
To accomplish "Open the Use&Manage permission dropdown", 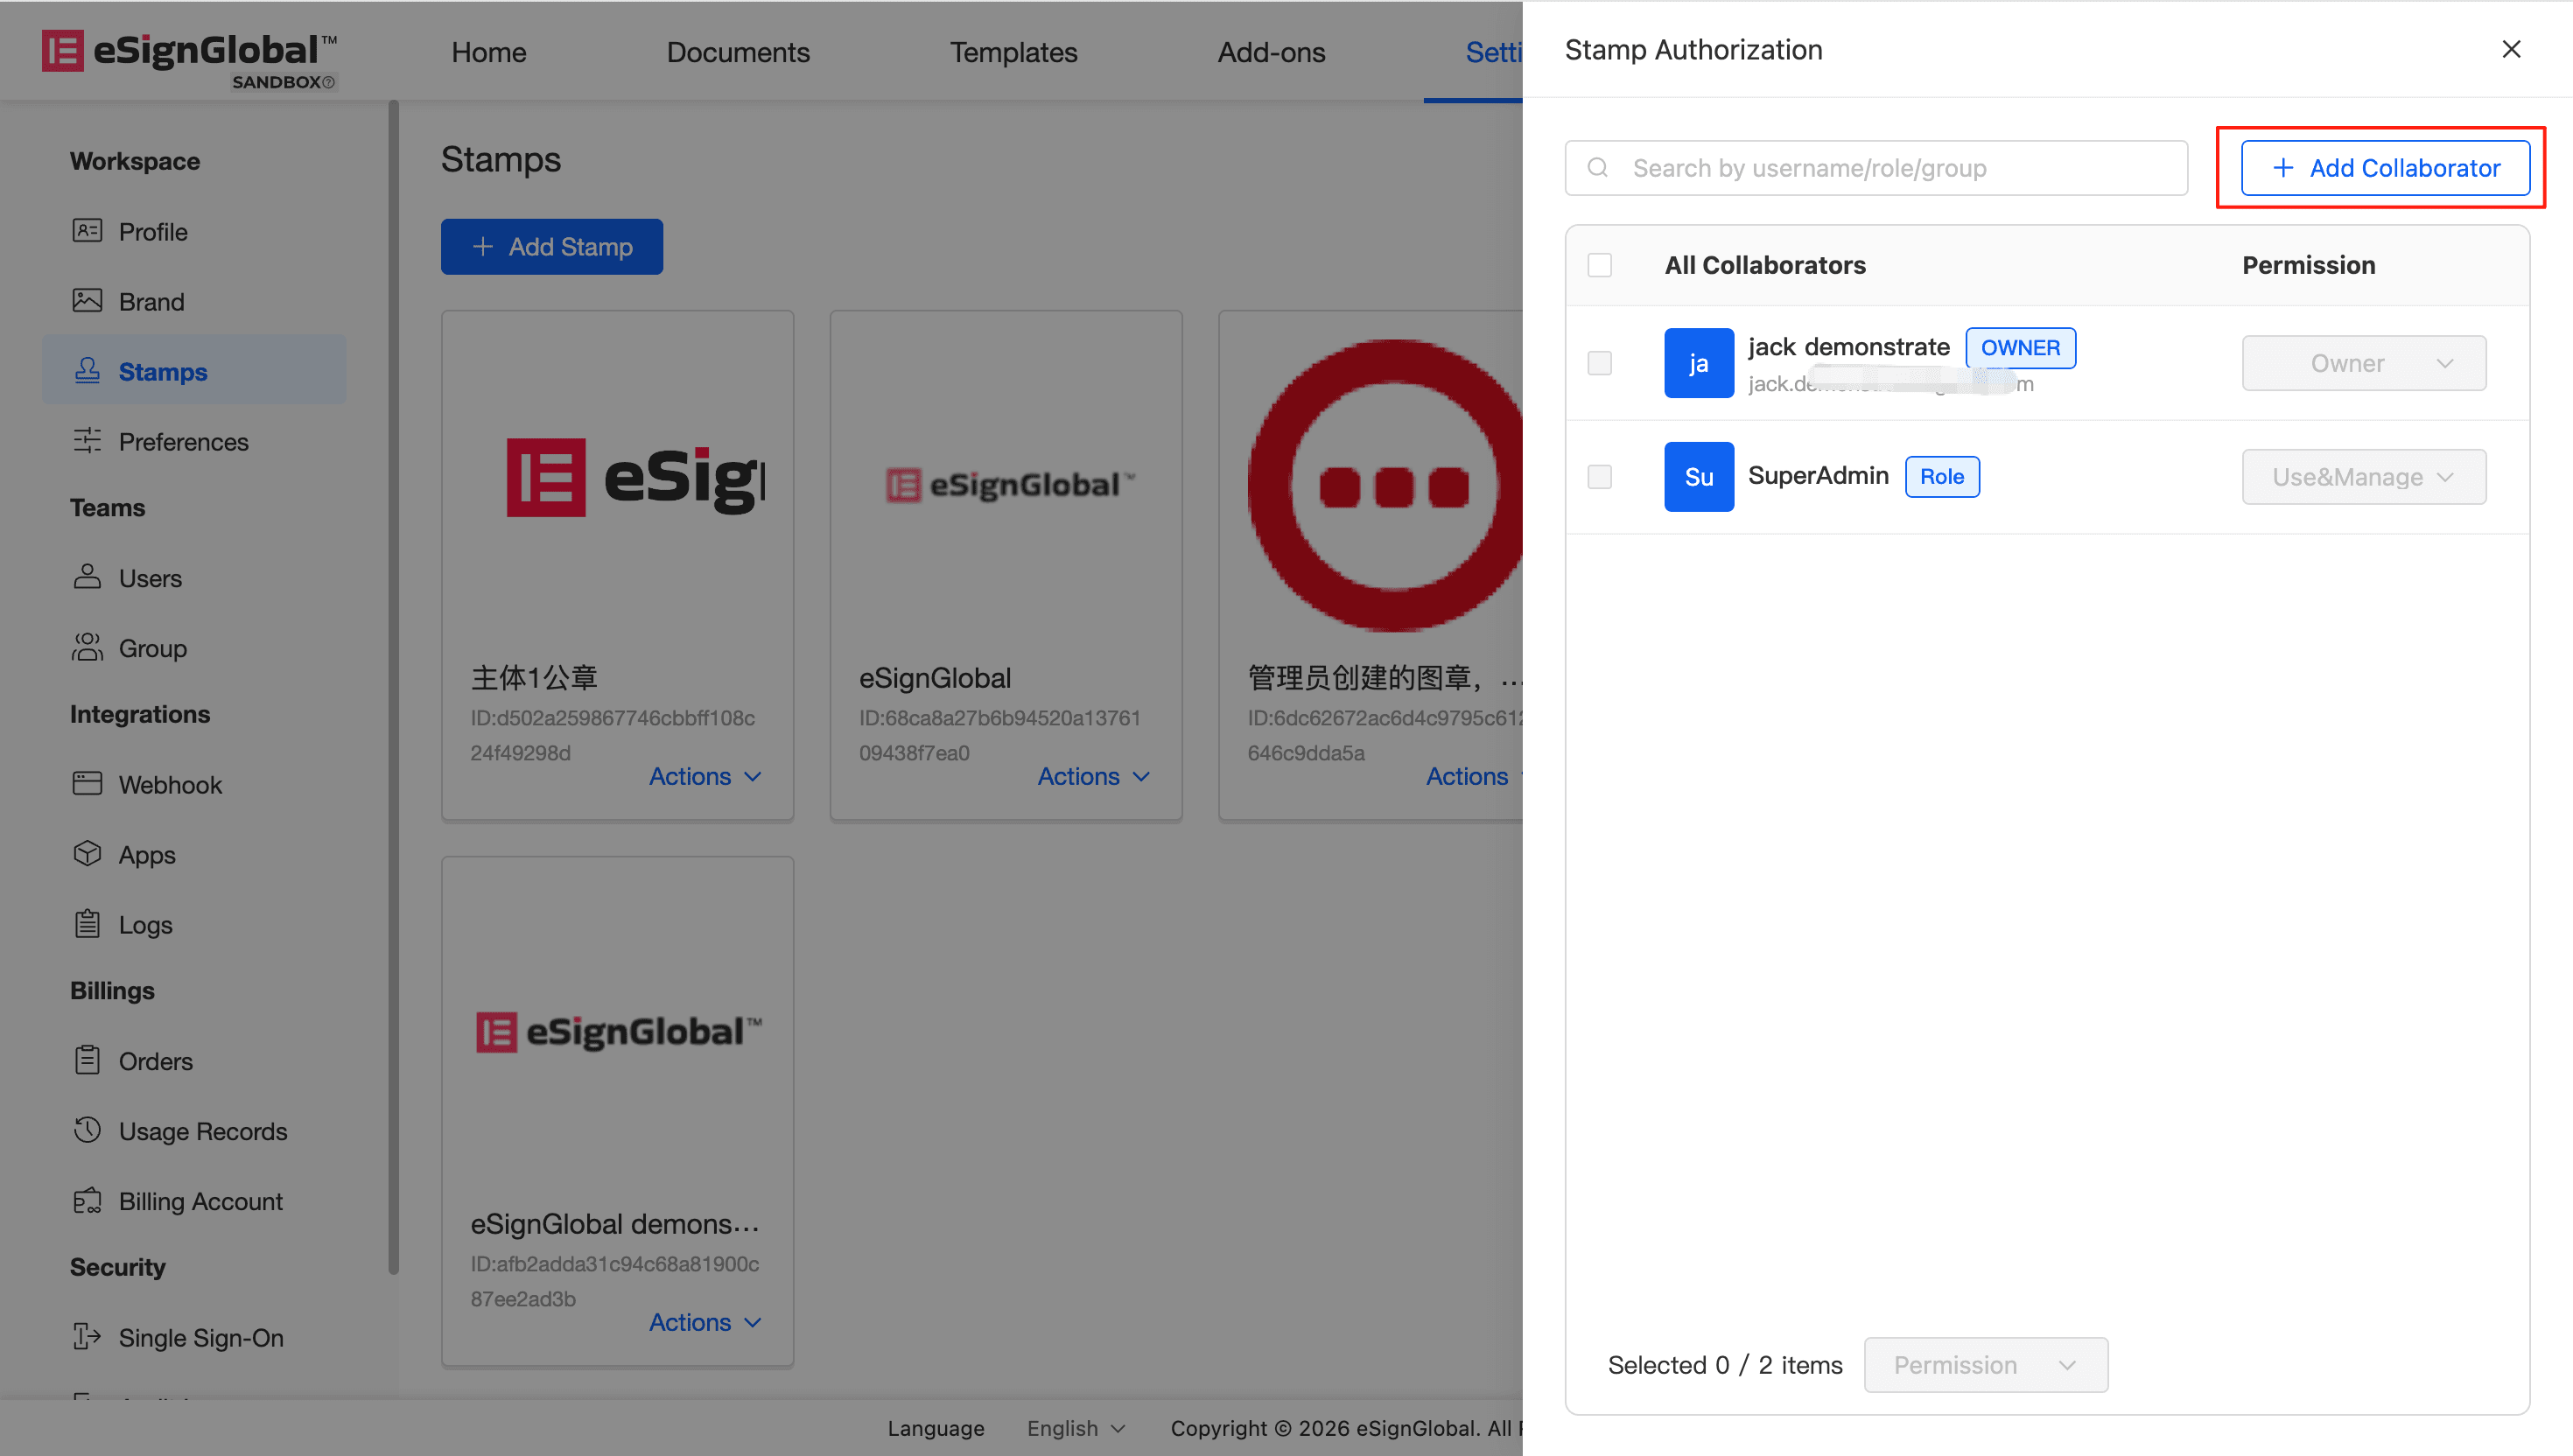I will (x=2362, y=477).
